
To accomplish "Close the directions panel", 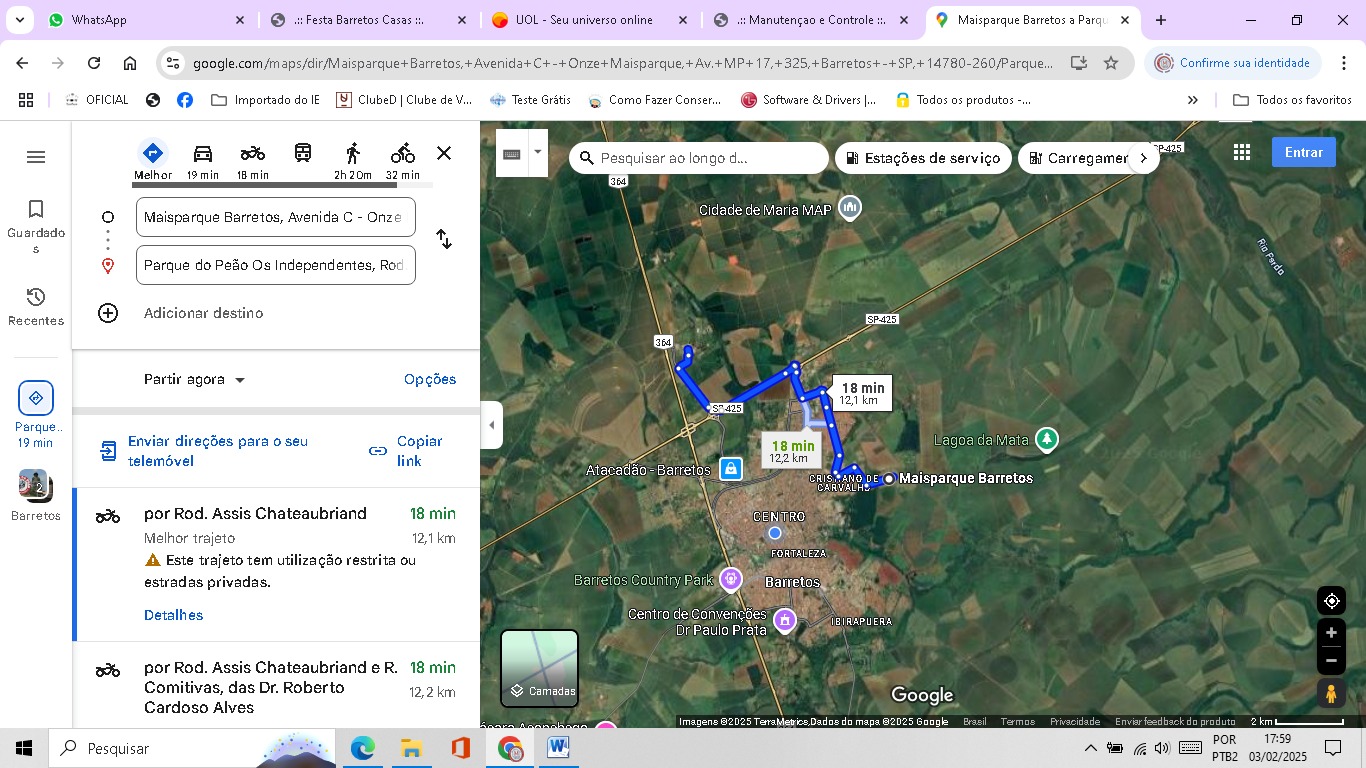I will point(444,153).
